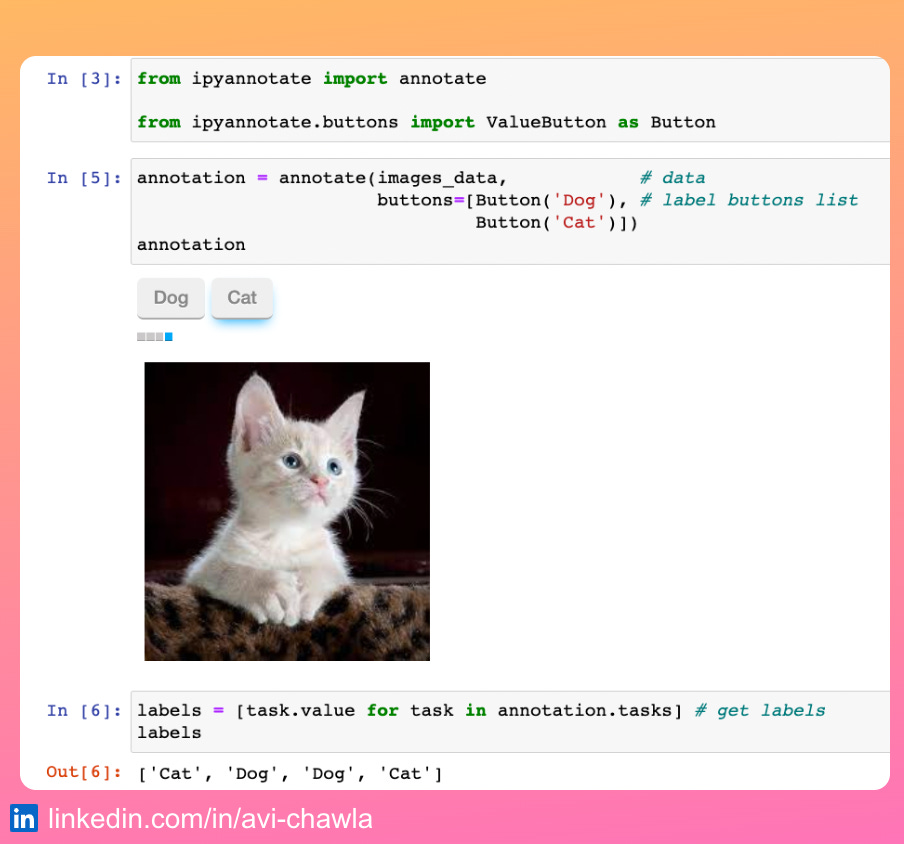The width and height of the screenshot is (904, 844).
Task: Click the Out[6] output prompt
Action: click(x=84, y=772)
